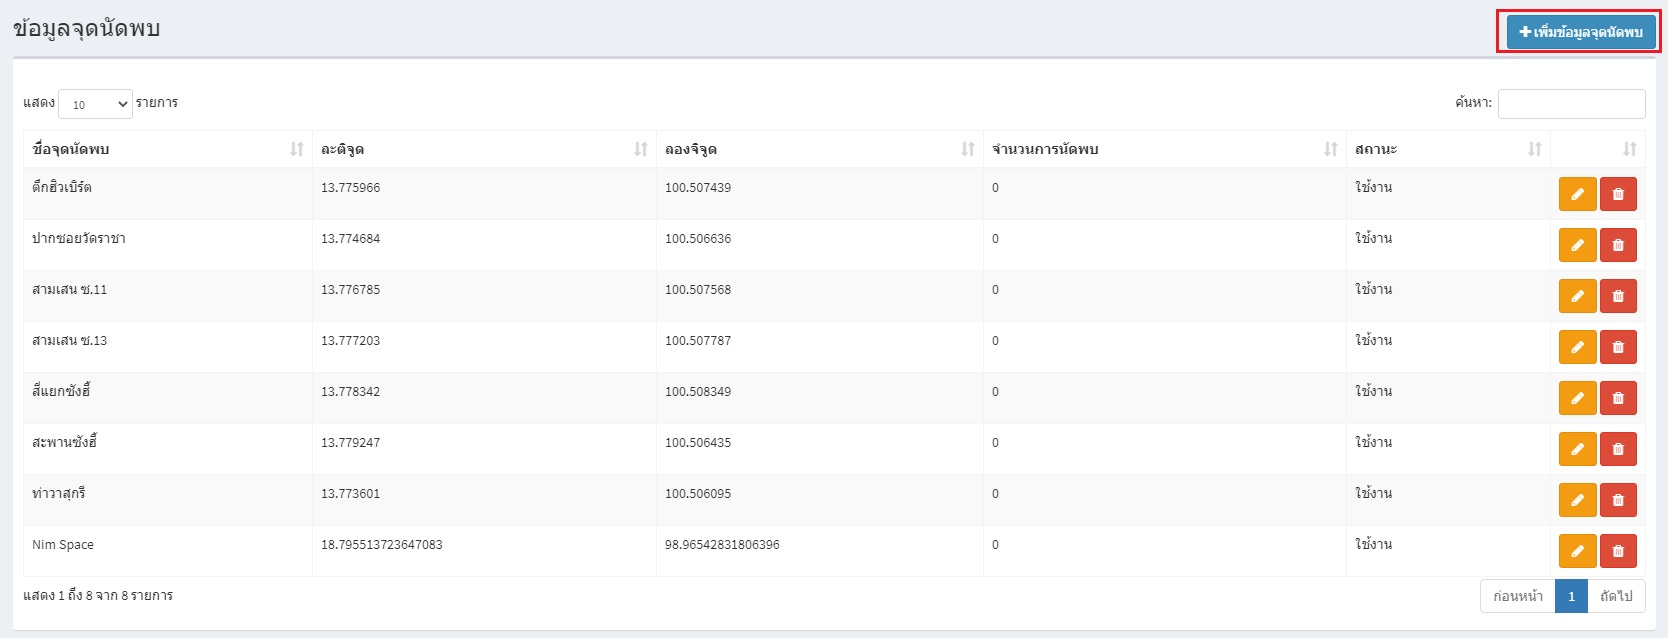Click longitude value 100.507568
The width and height of the screenshot is (1668, 638).
click(x=698, y=290)
